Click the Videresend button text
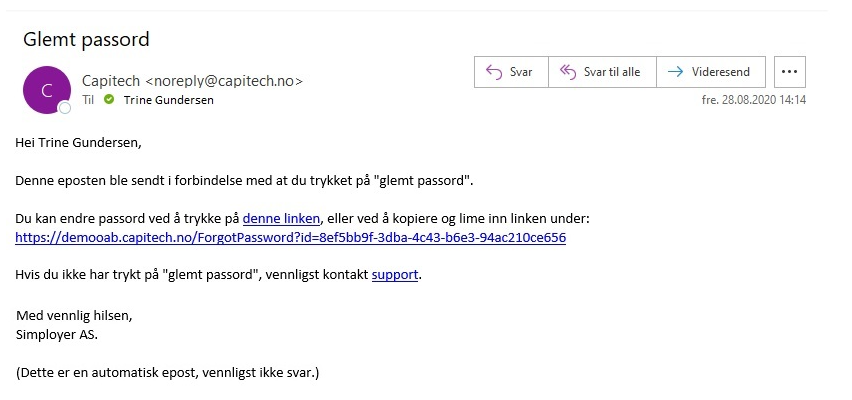 click(721, 72)
